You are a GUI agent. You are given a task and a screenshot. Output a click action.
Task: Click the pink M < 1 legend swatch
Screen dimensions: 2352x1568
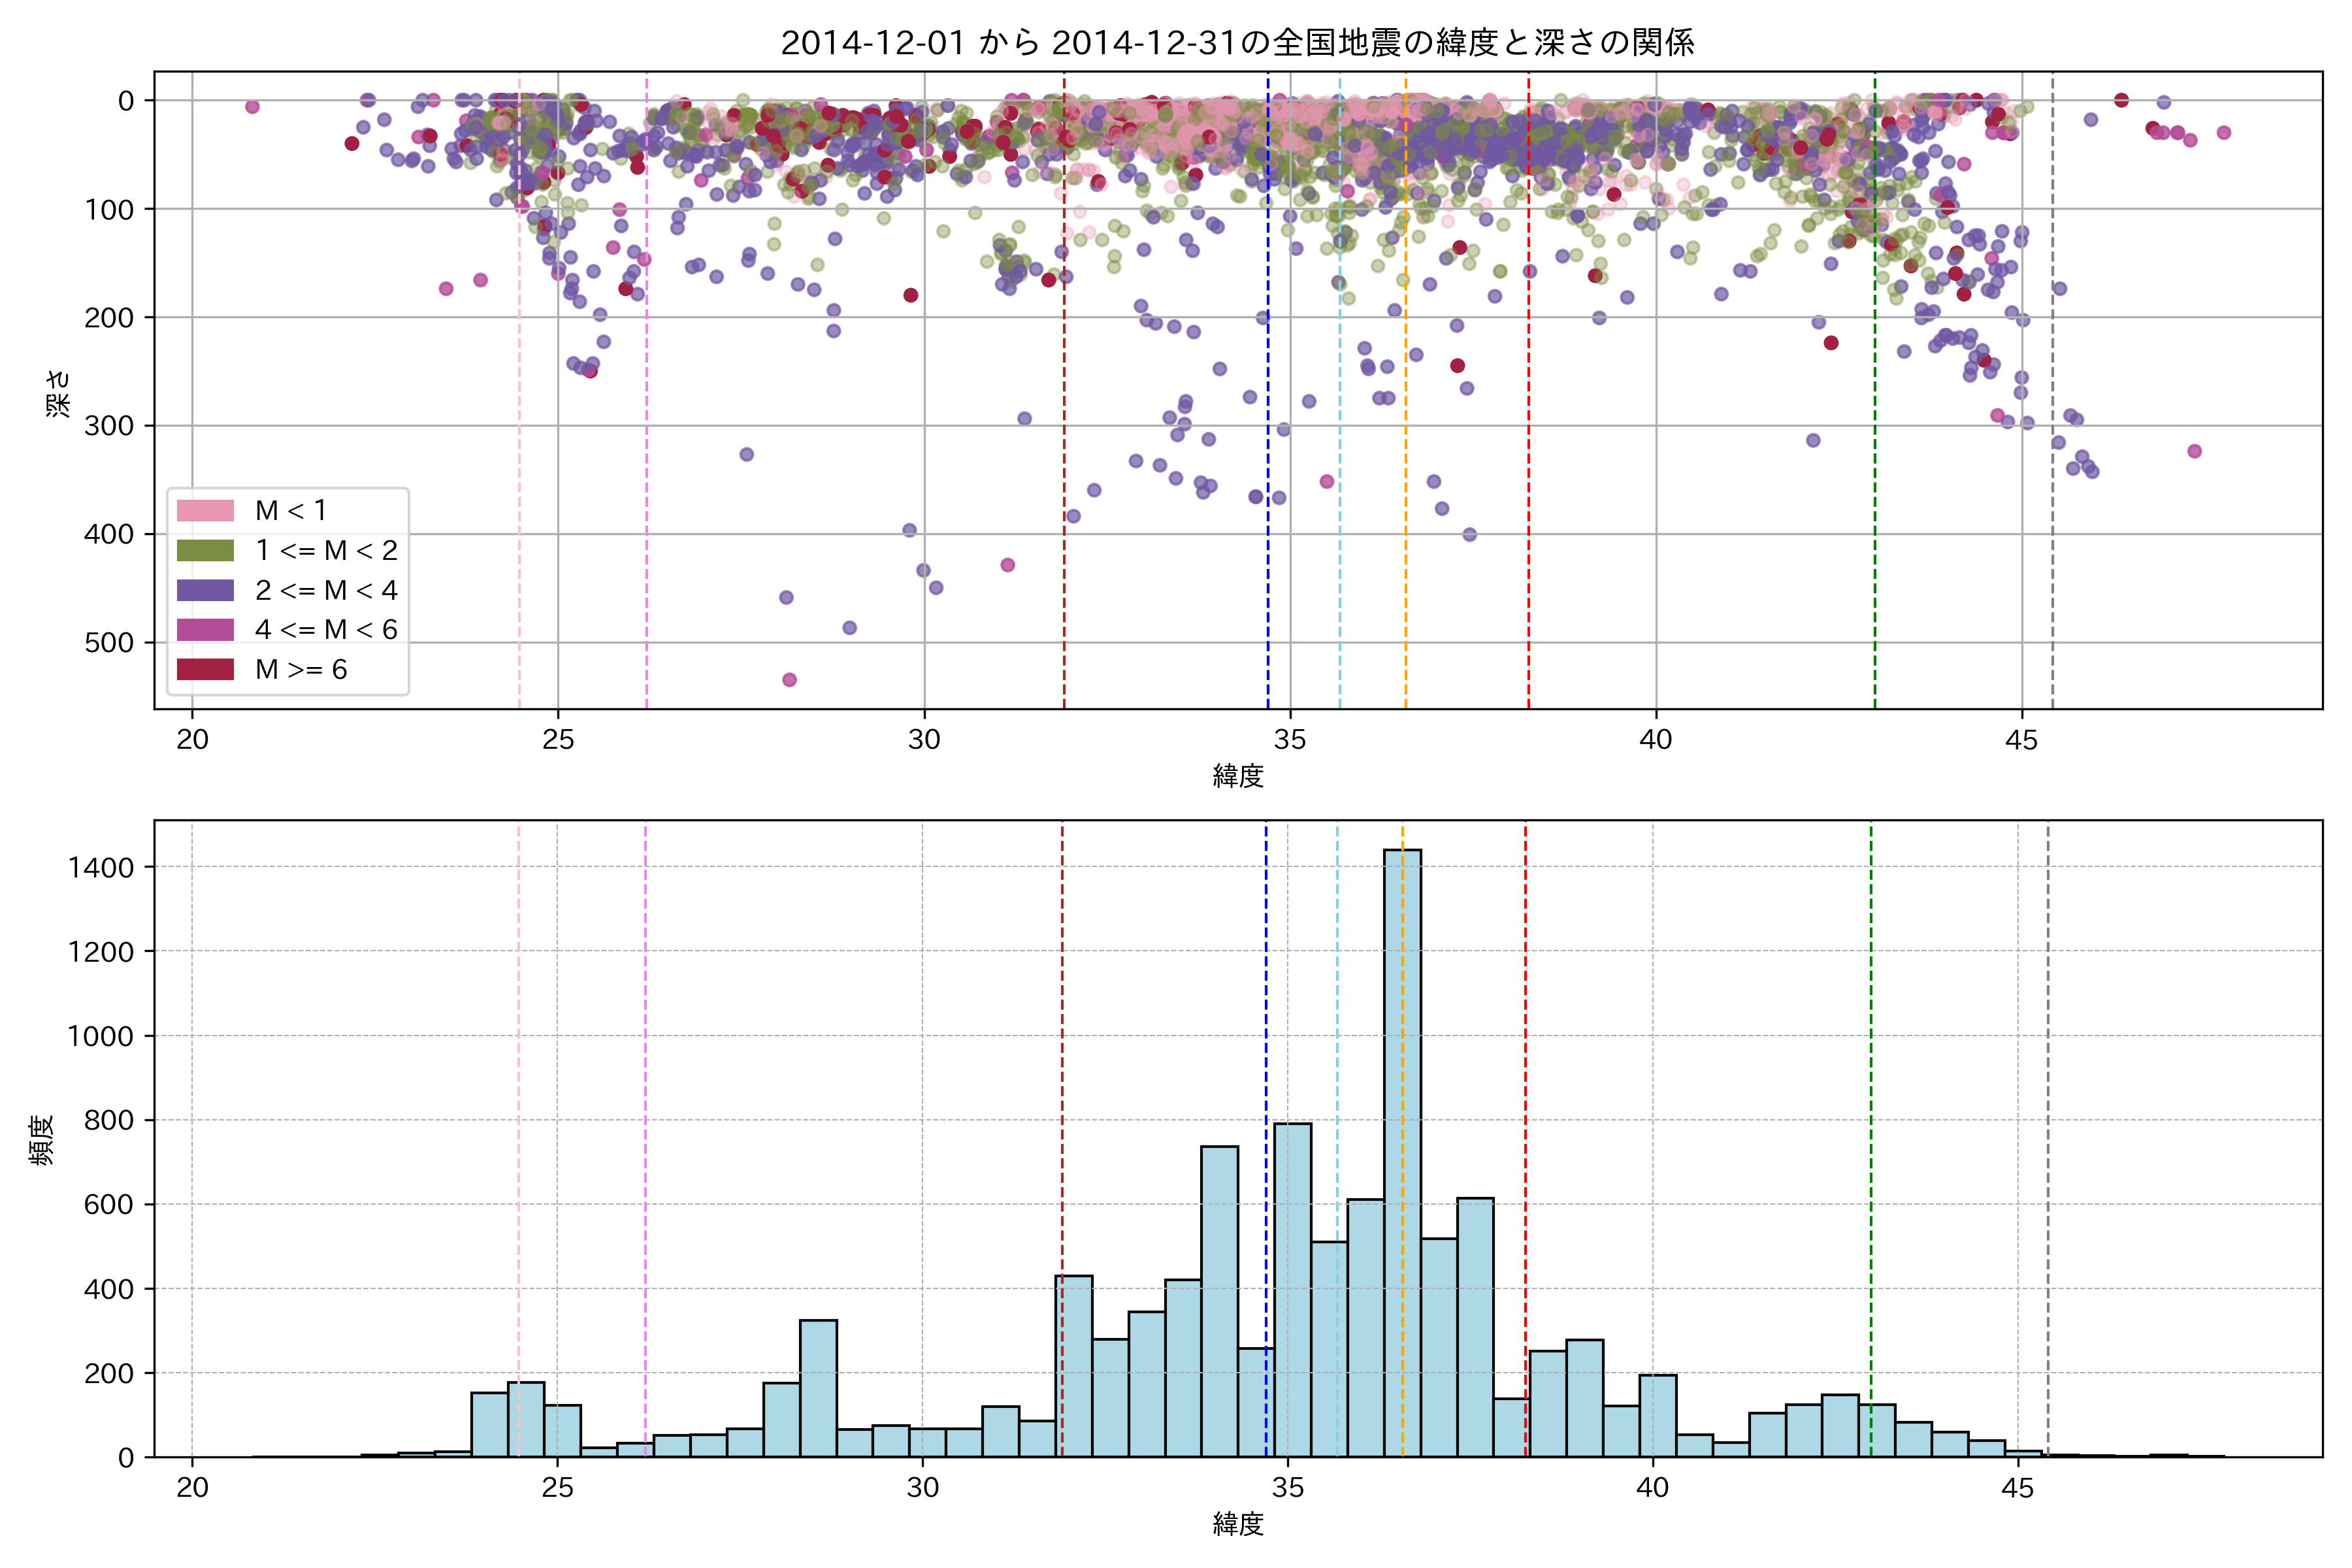tap(205, 510)
